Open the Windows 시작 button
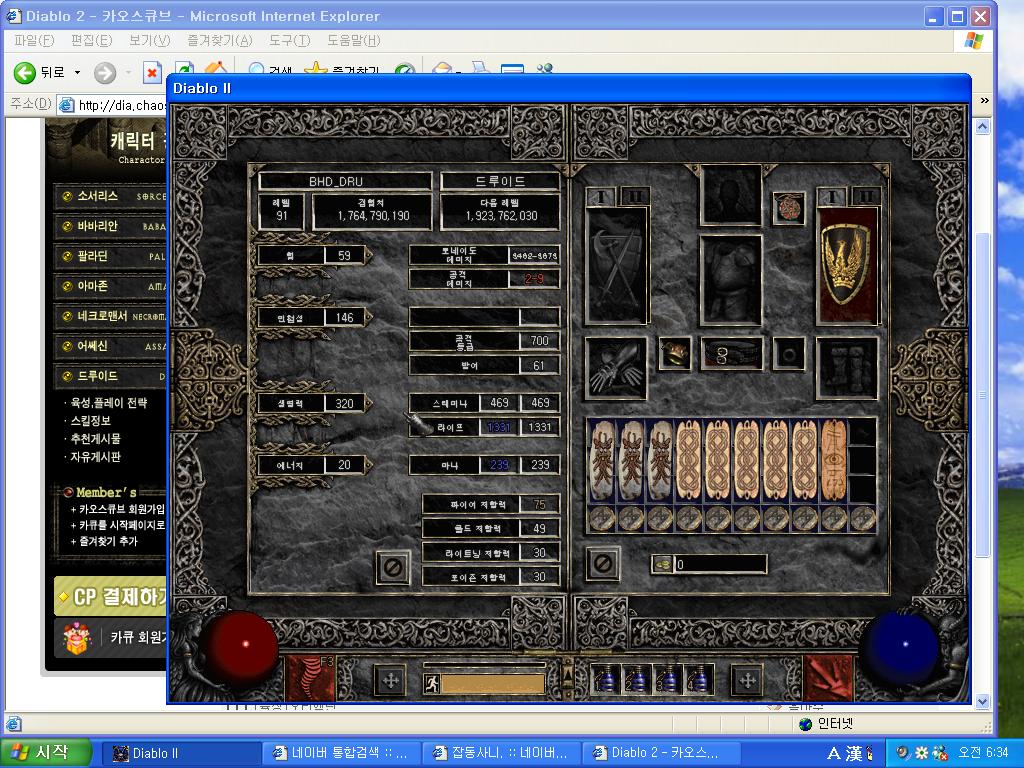The image size is (1024, 768). click(x=44, y=753)
